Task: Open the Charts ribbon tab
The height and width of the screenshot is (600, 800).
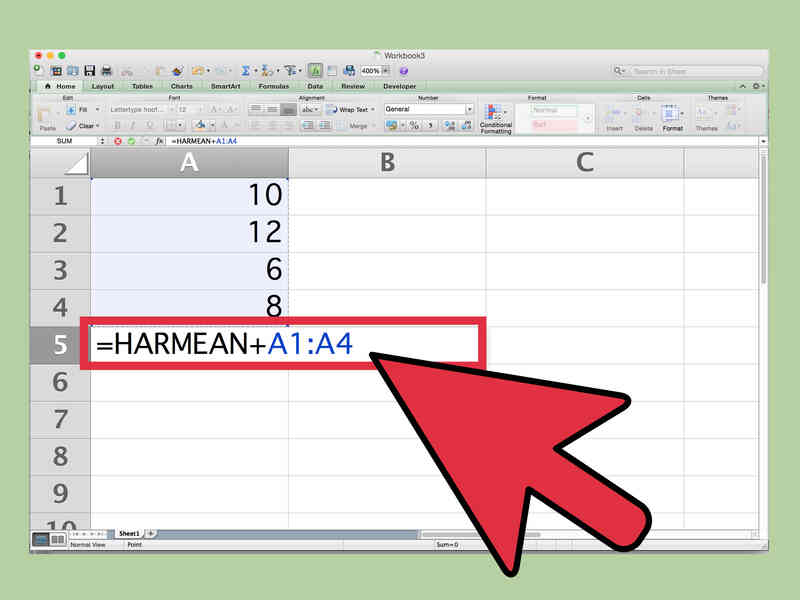Action: (x=182, y=86)
